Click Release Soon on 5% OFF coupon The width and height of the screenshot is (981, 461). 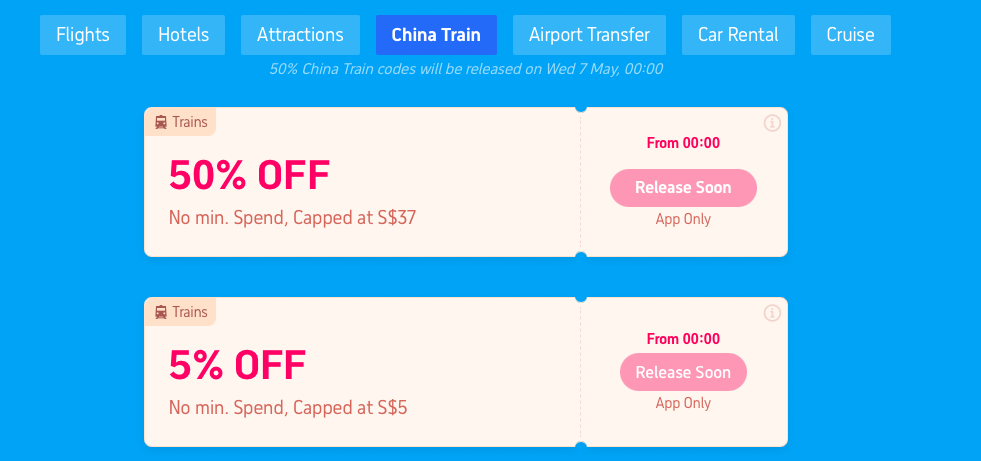pos(683,372)
